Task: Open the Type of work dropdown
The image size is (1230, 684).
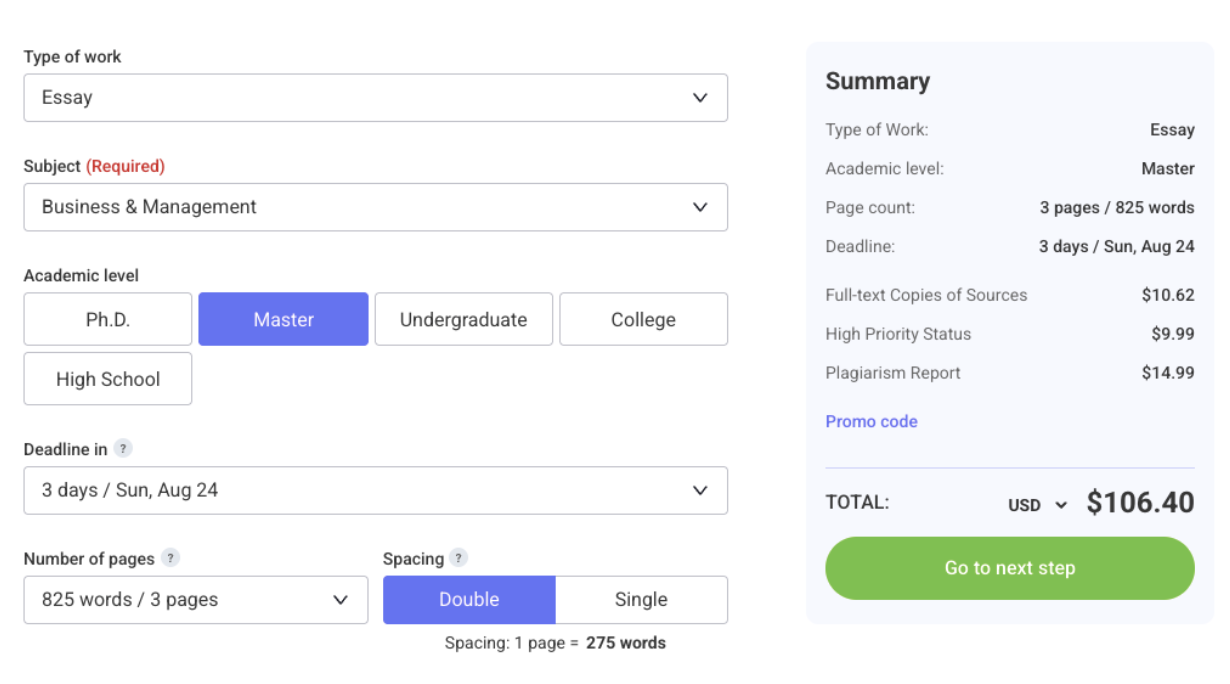Action: pos(375,98)
